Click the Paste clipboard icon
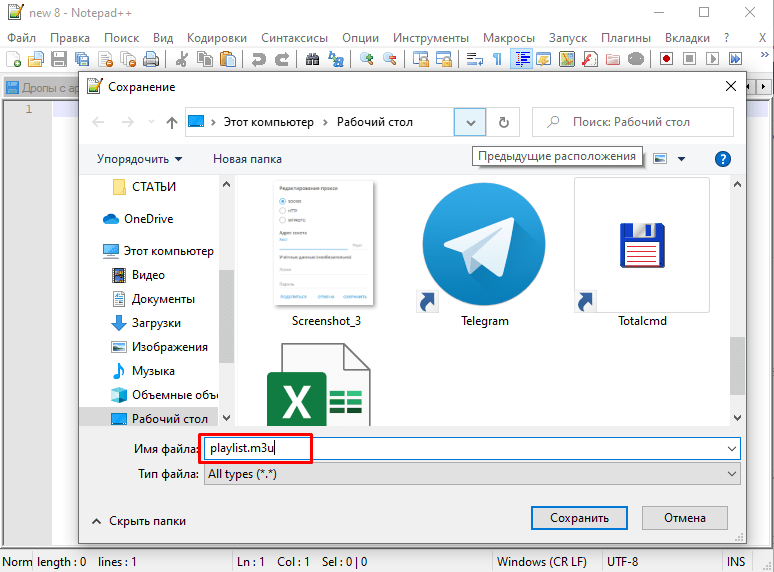 tap(228, 59)
